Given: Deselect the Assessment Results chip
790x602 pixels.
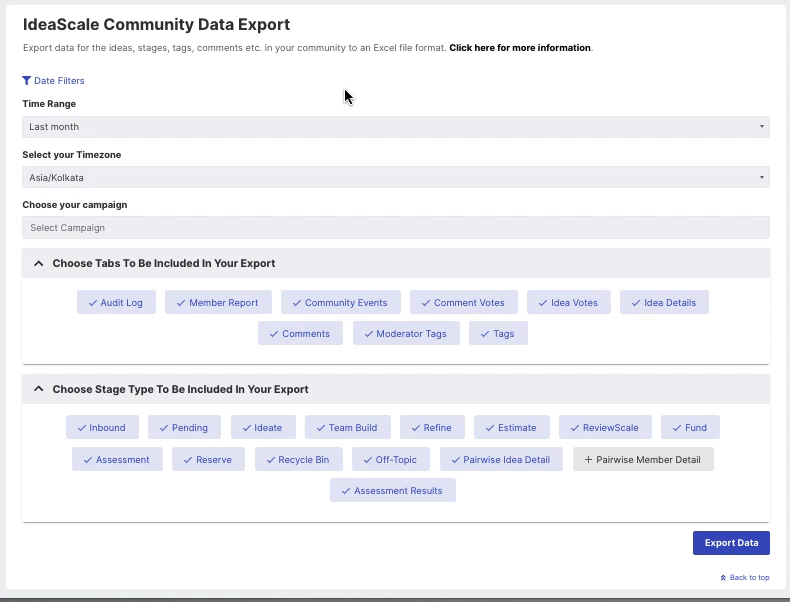Looking at the screenshot, I should coord(393,490).
